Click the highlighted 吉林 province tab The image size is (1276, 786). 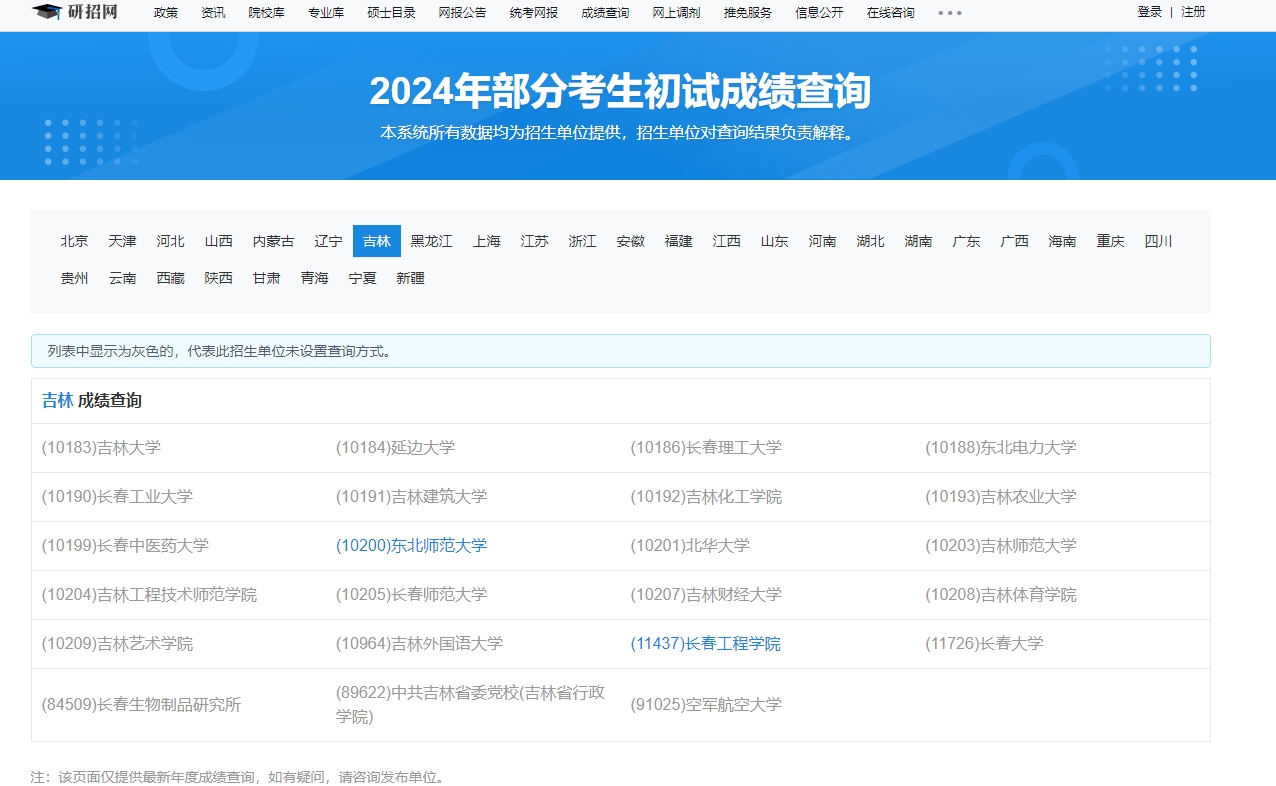click(x=377, y=241)
